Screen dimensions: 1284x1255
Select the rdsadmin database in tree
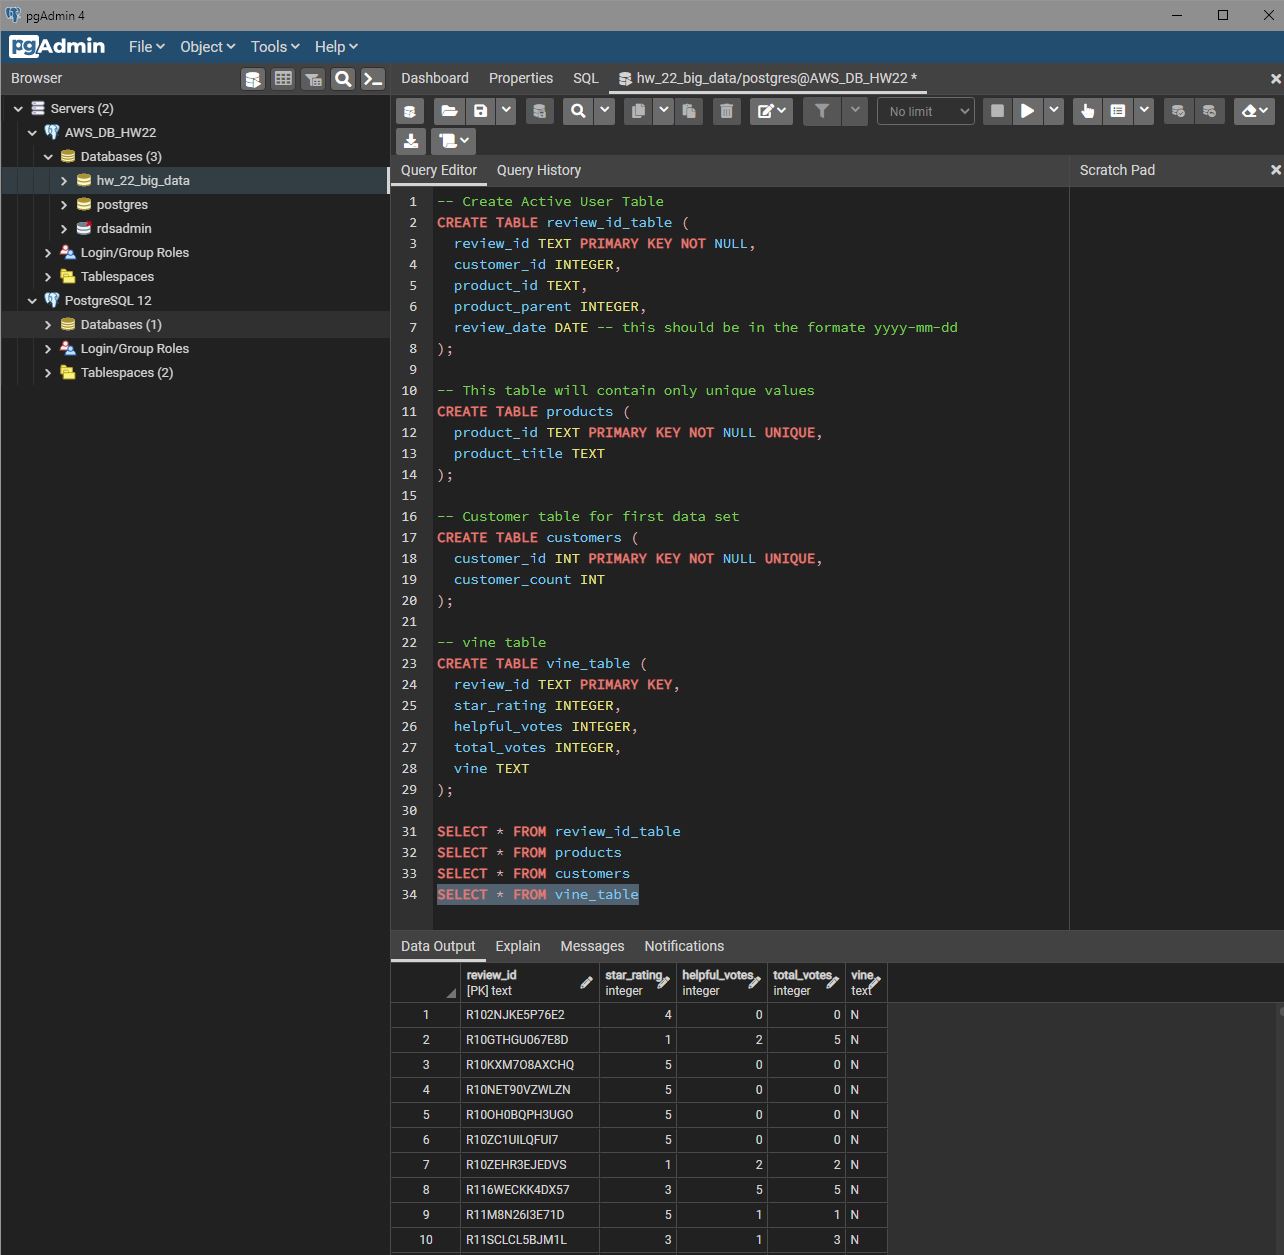tap(124, 229)
